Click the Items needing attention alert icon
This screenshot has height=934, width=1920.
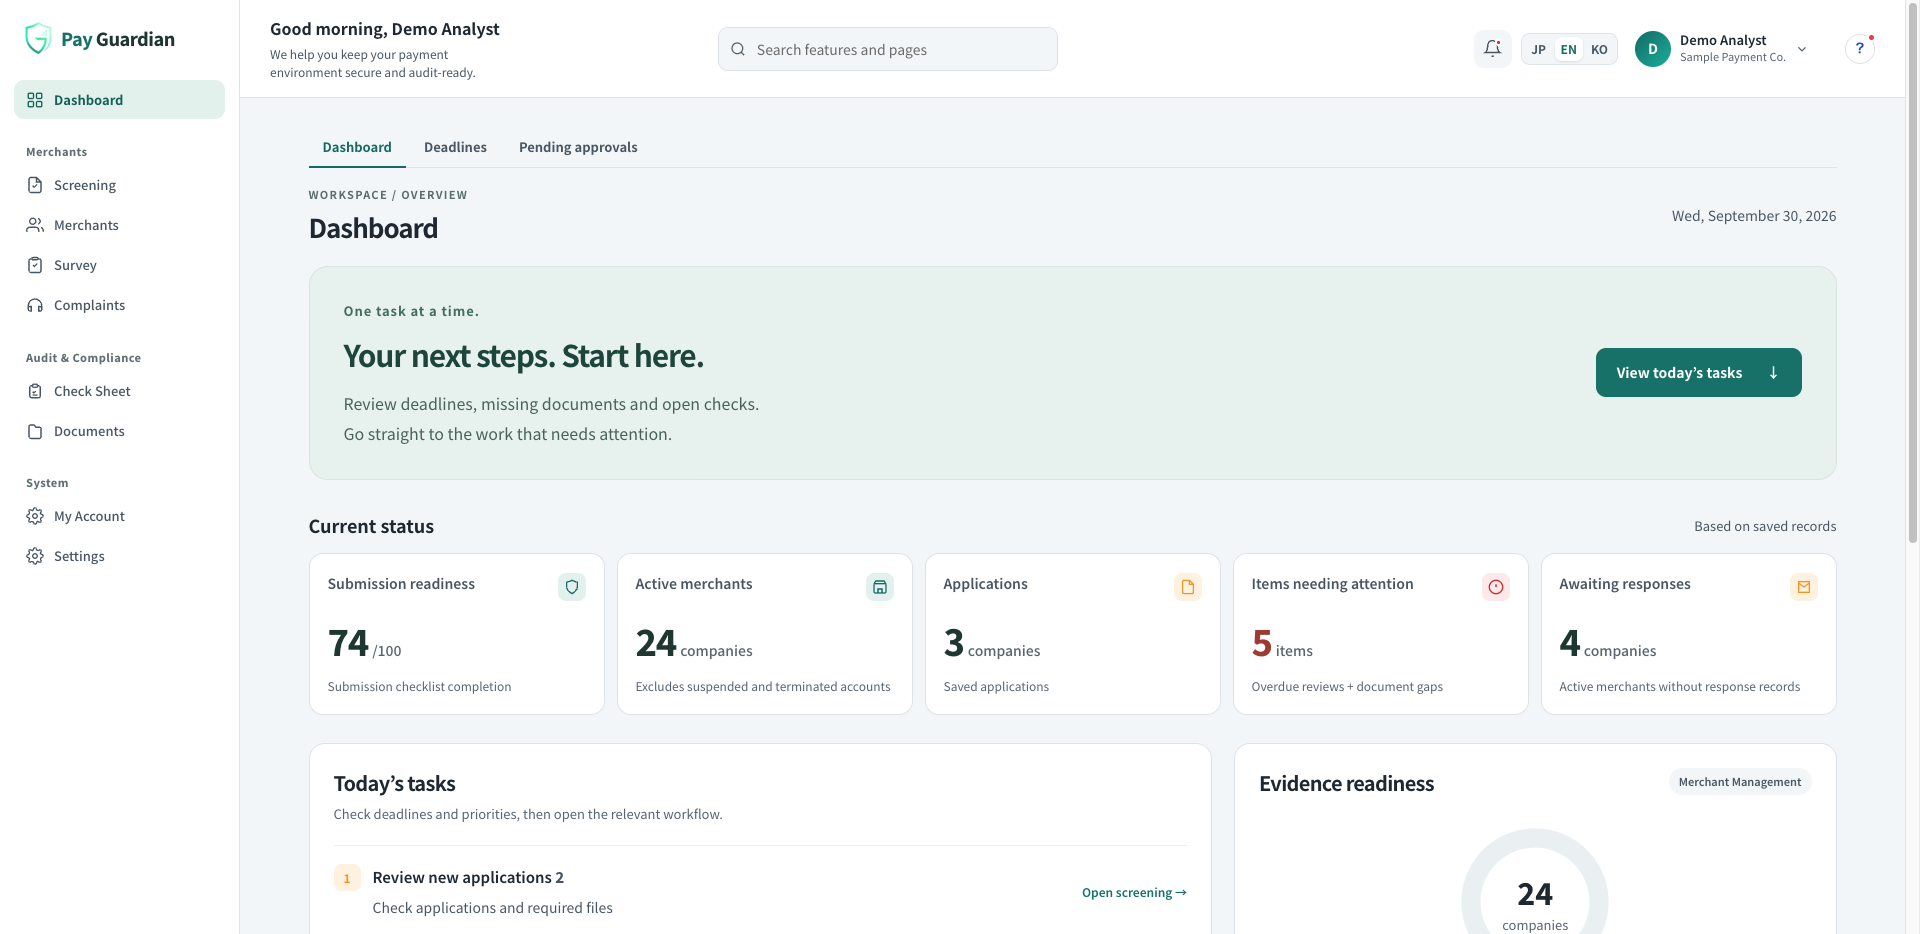1496,587
